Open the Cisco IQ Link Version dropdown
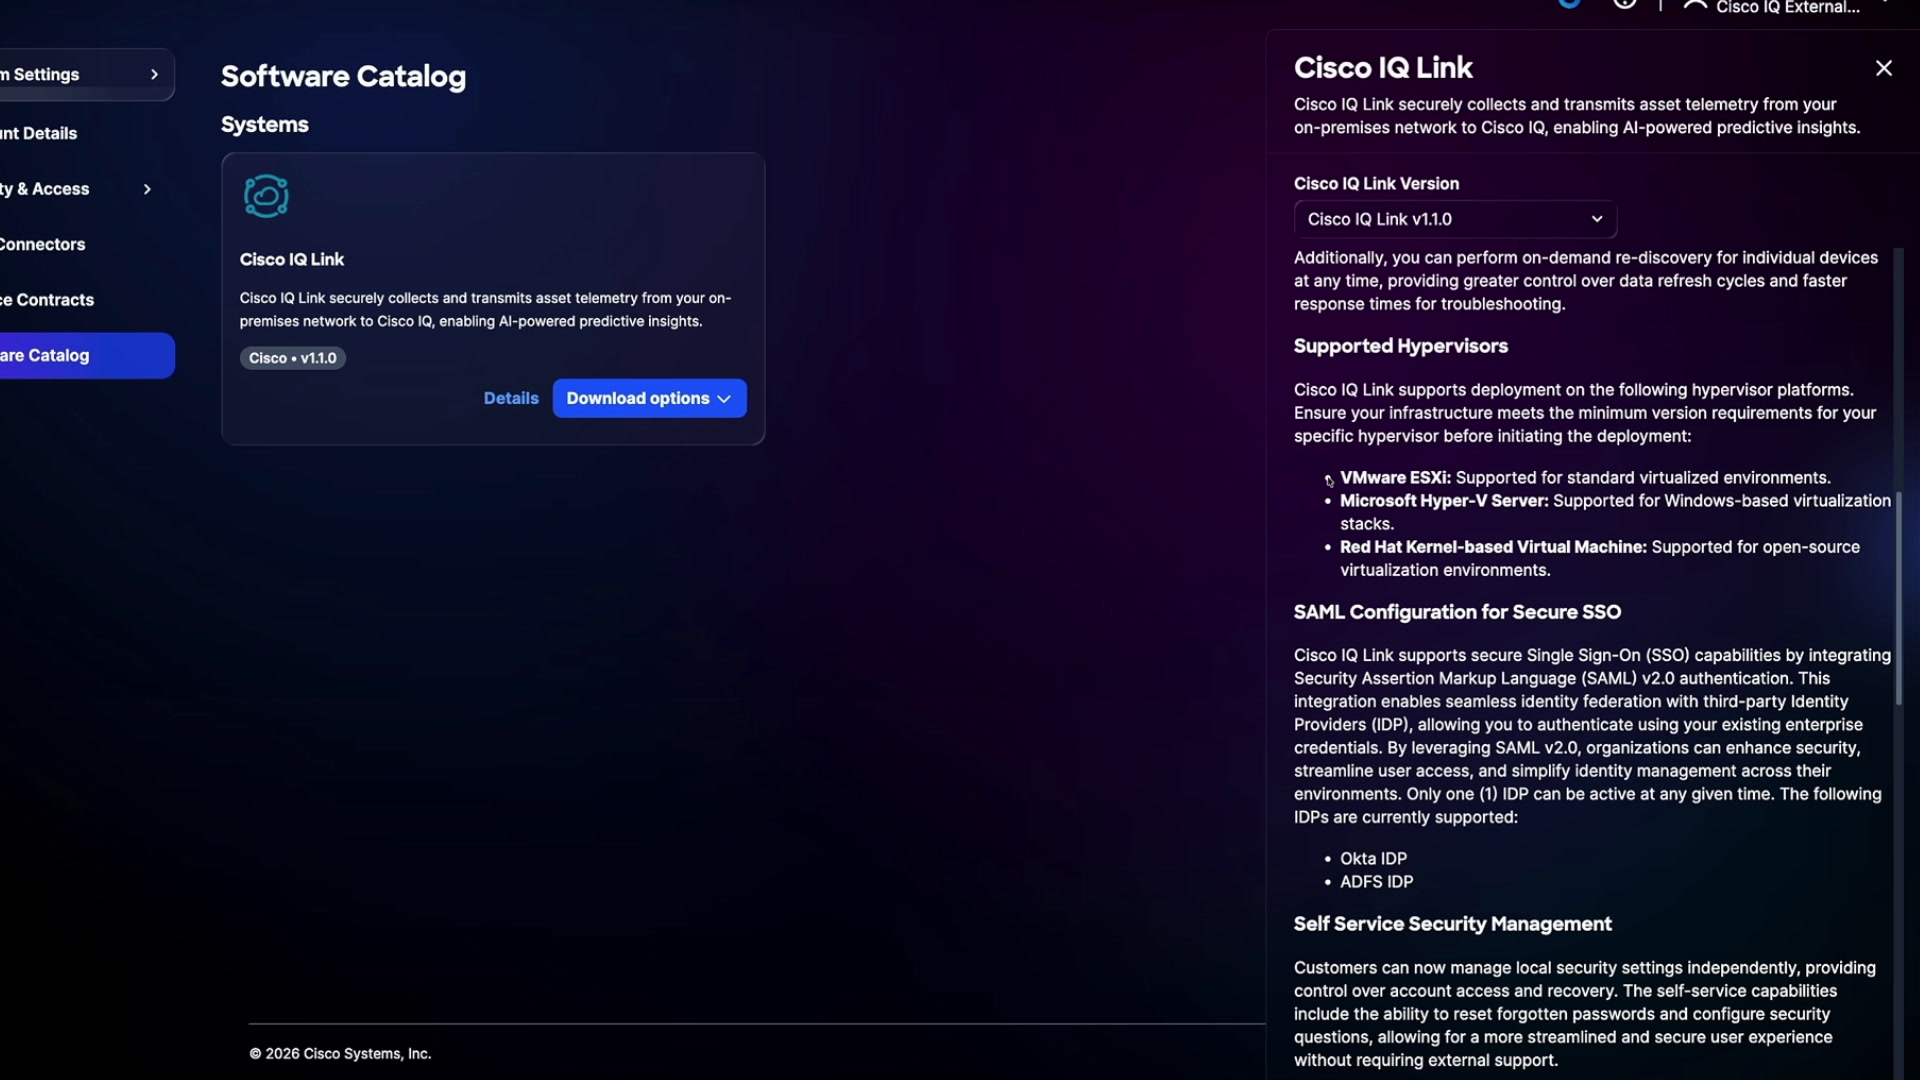The height and width of the screenshot is (1080, 1920). coord(1455,219)
